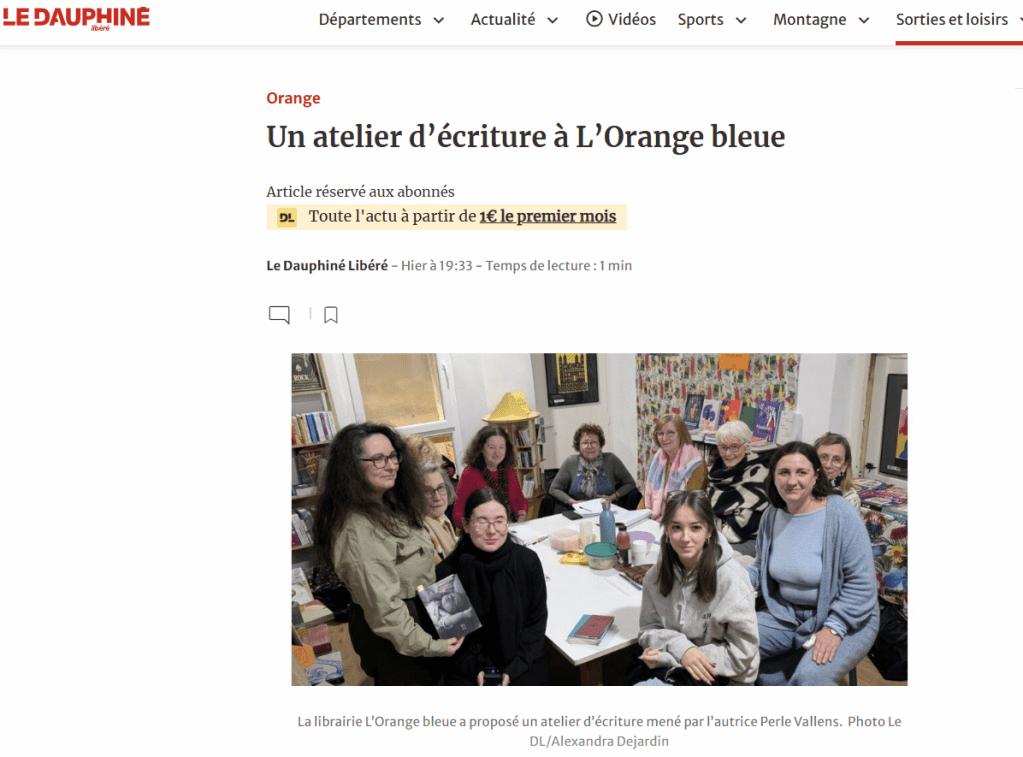This screenshot has height=757, width=1023.
Task: Open the Actualité menu label
Action: point(503,20)
